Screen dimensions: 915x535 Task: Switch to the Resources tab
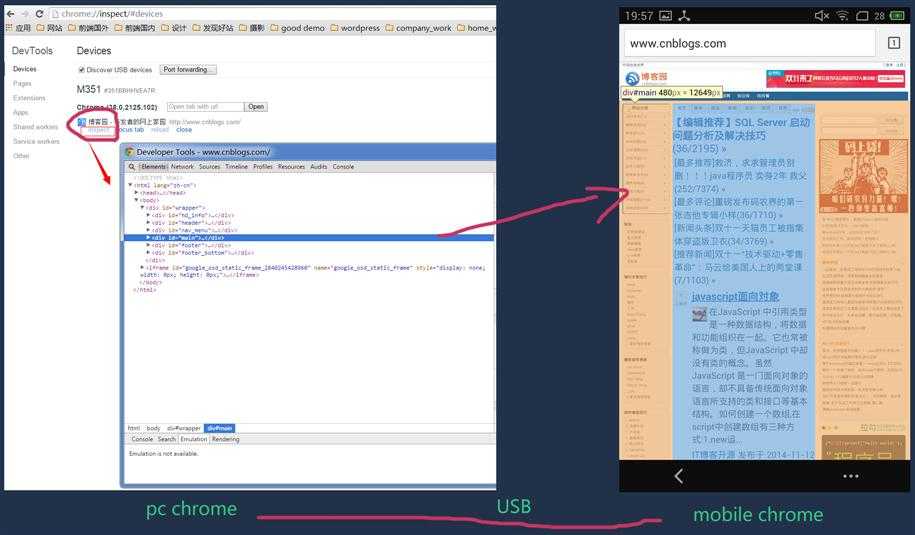pos(291,167)
